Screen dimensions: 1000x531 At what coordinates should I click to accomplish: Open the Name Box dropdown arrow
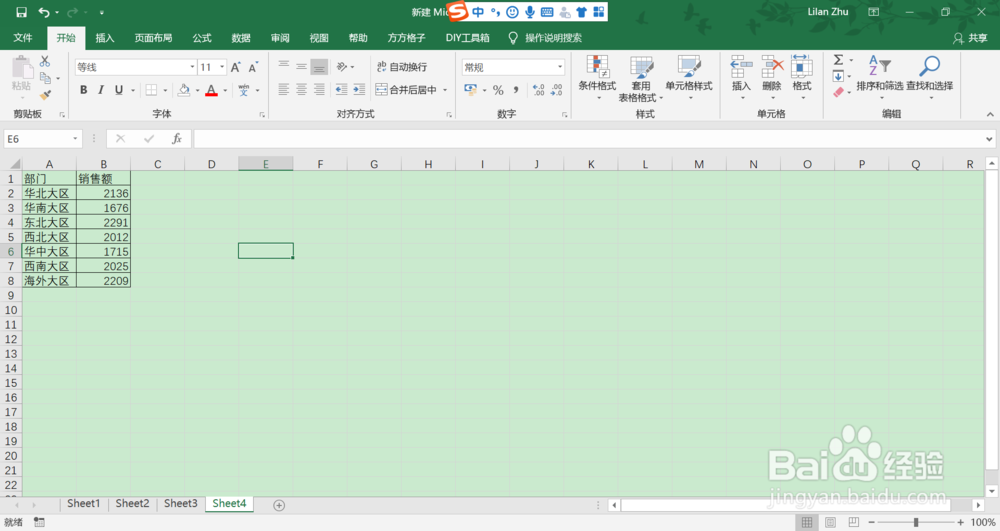point(75,138)
